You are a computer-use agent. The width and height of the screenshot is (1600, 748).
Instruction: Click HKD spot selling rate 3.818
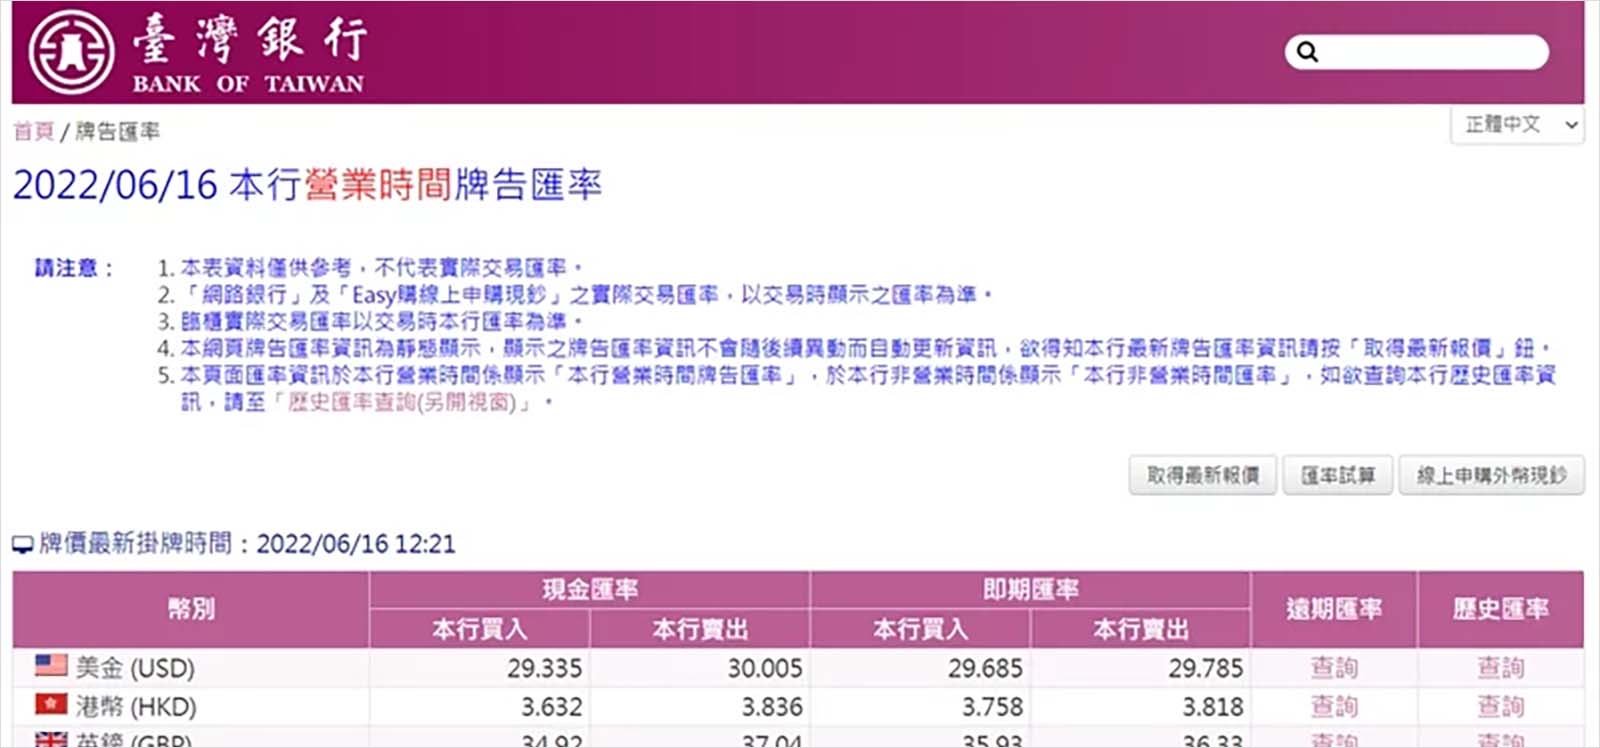click(x=1213, y=706)
